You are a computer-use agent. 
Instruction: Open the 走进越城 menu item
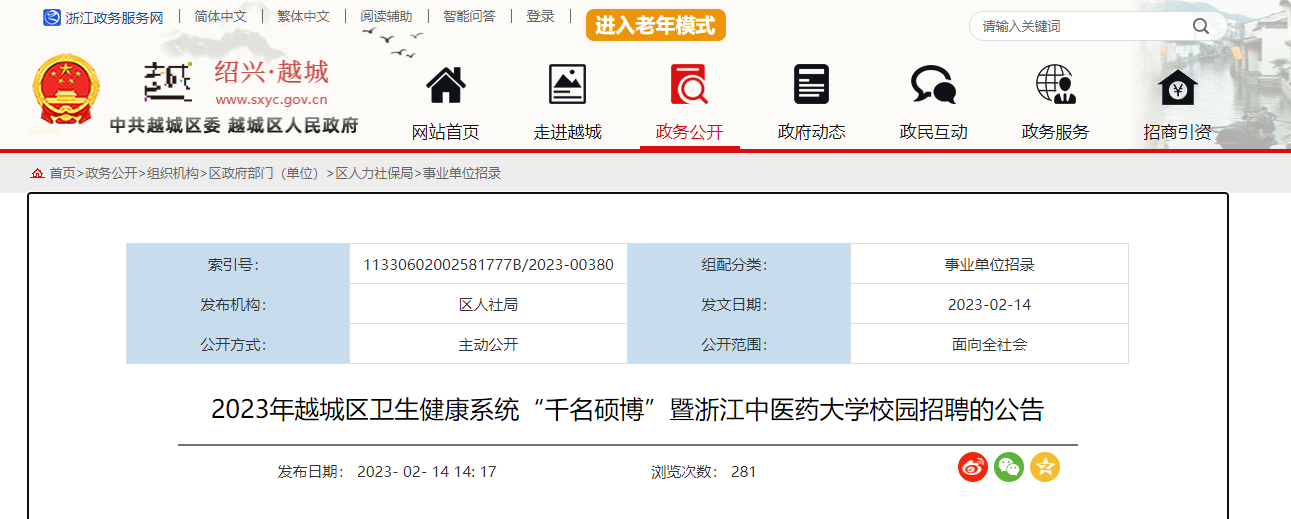(568, 132)
